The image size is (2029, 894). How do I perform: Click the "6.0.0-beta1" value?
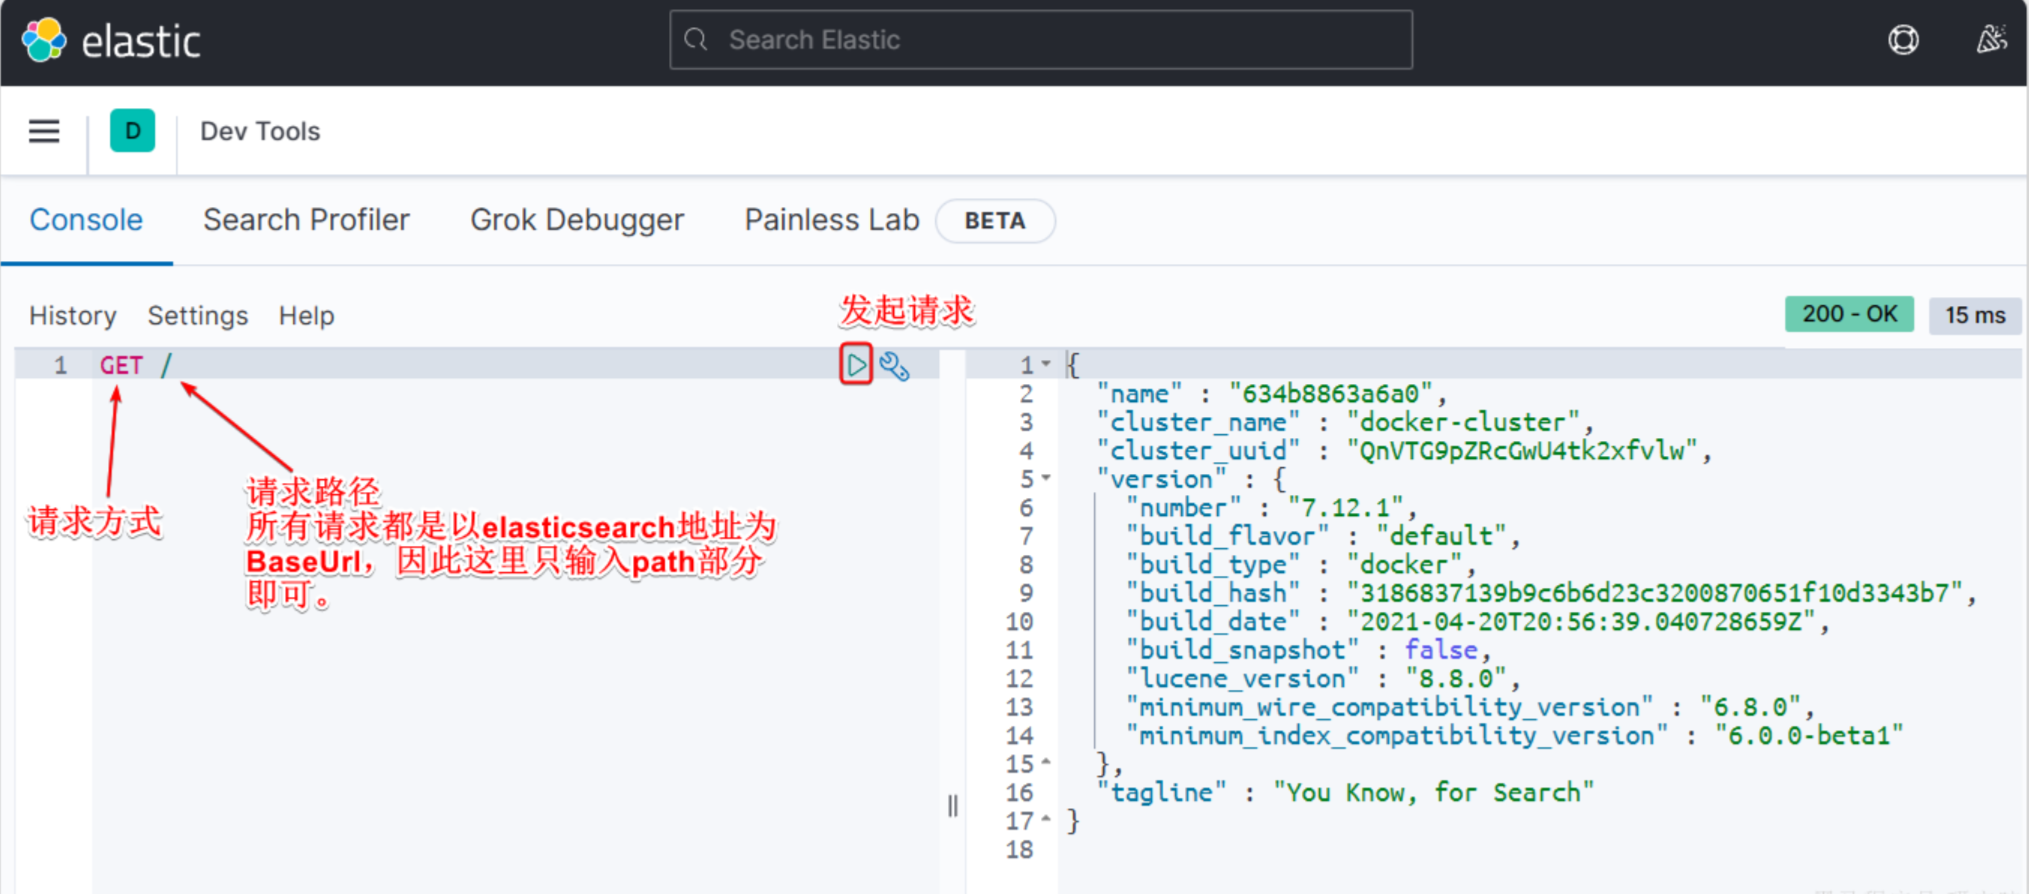coord(1808,736)
